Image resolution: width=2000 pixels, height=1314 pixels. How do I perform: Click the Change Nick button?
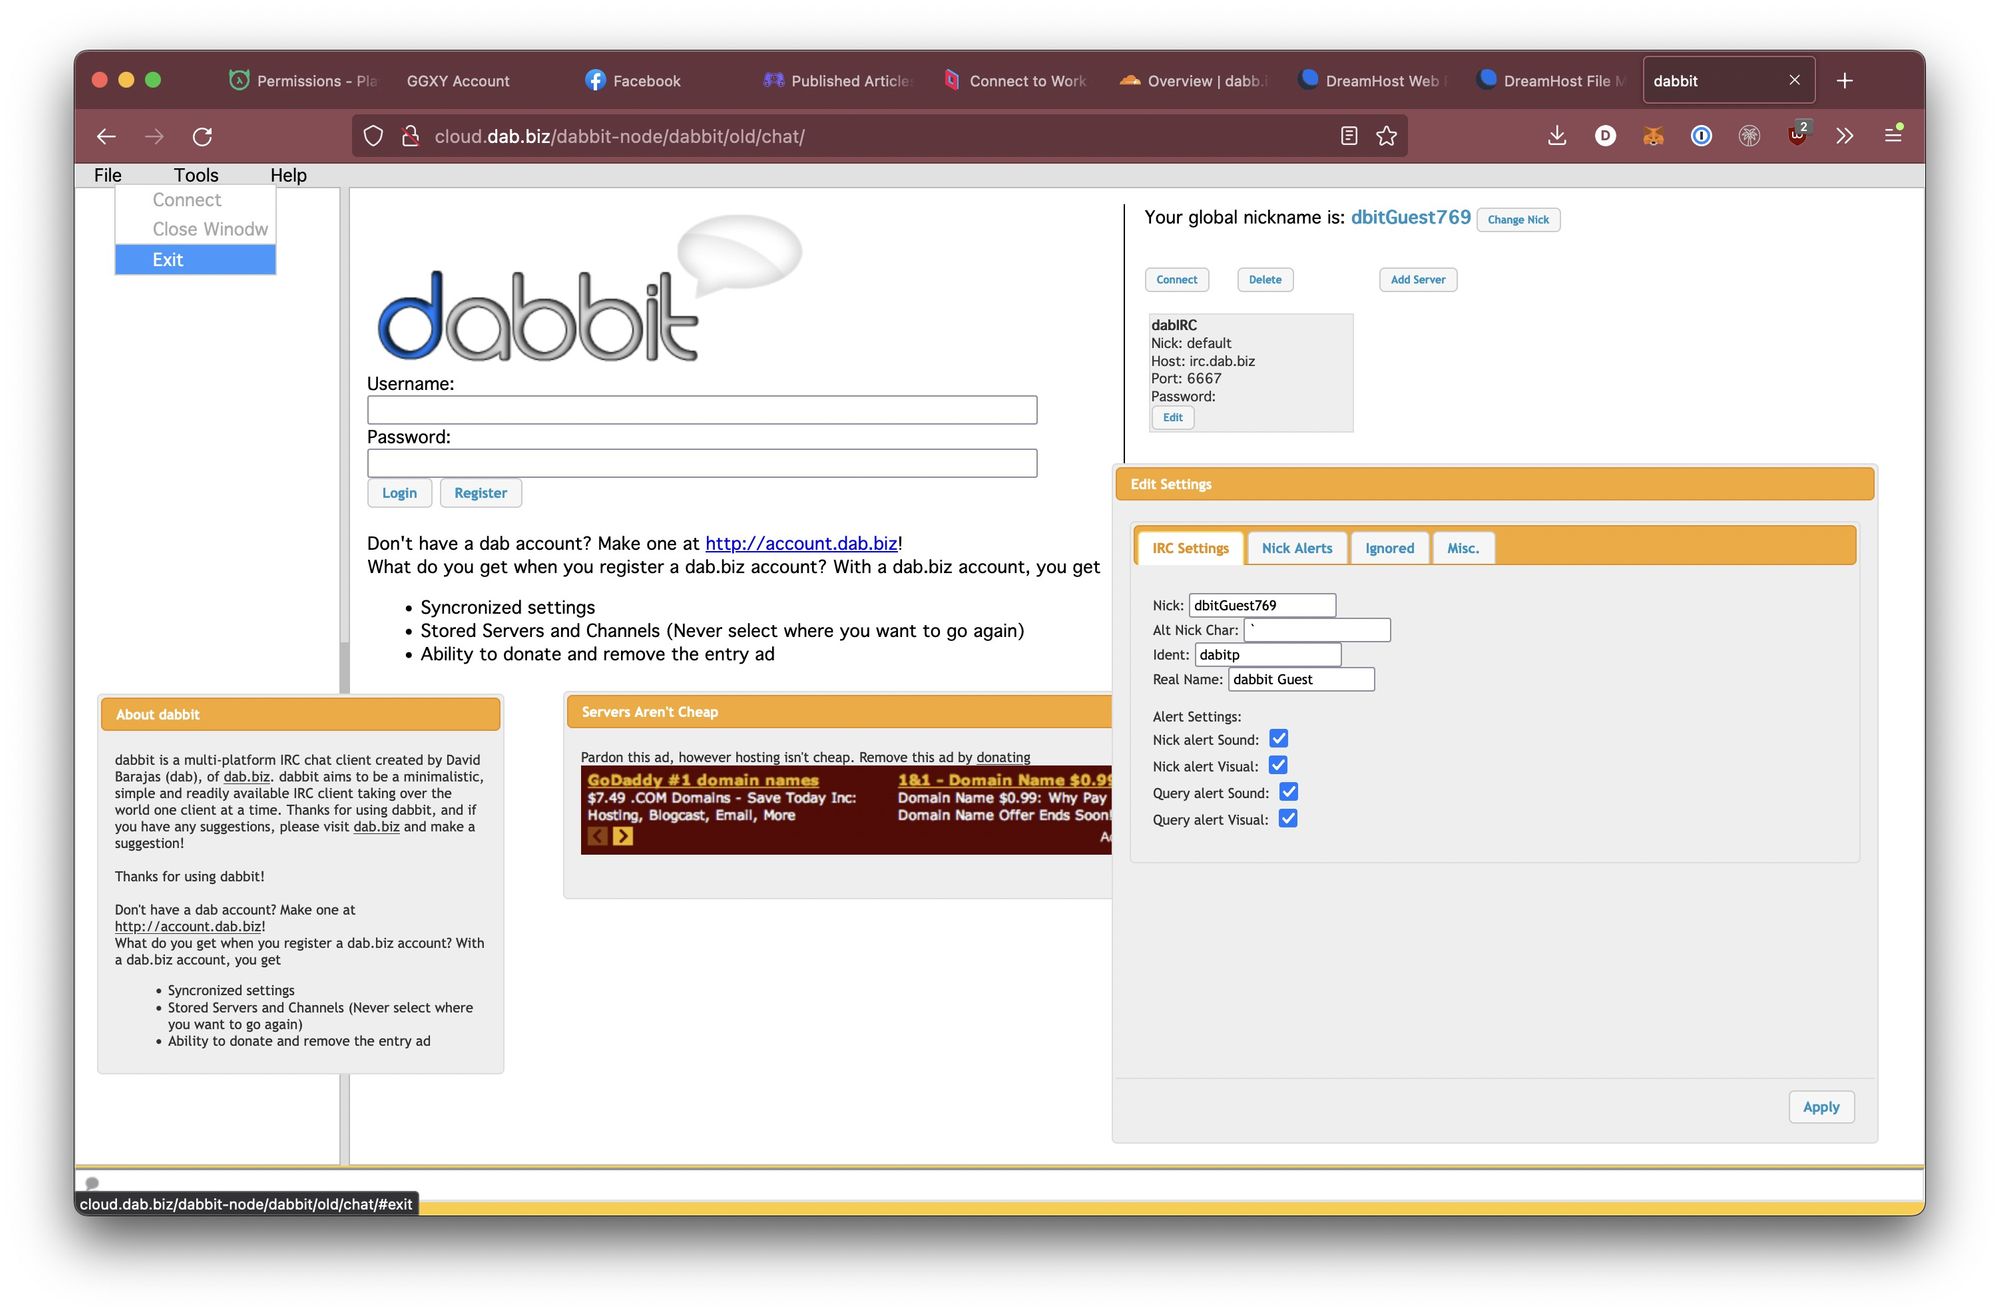(x=1517, y=220)
